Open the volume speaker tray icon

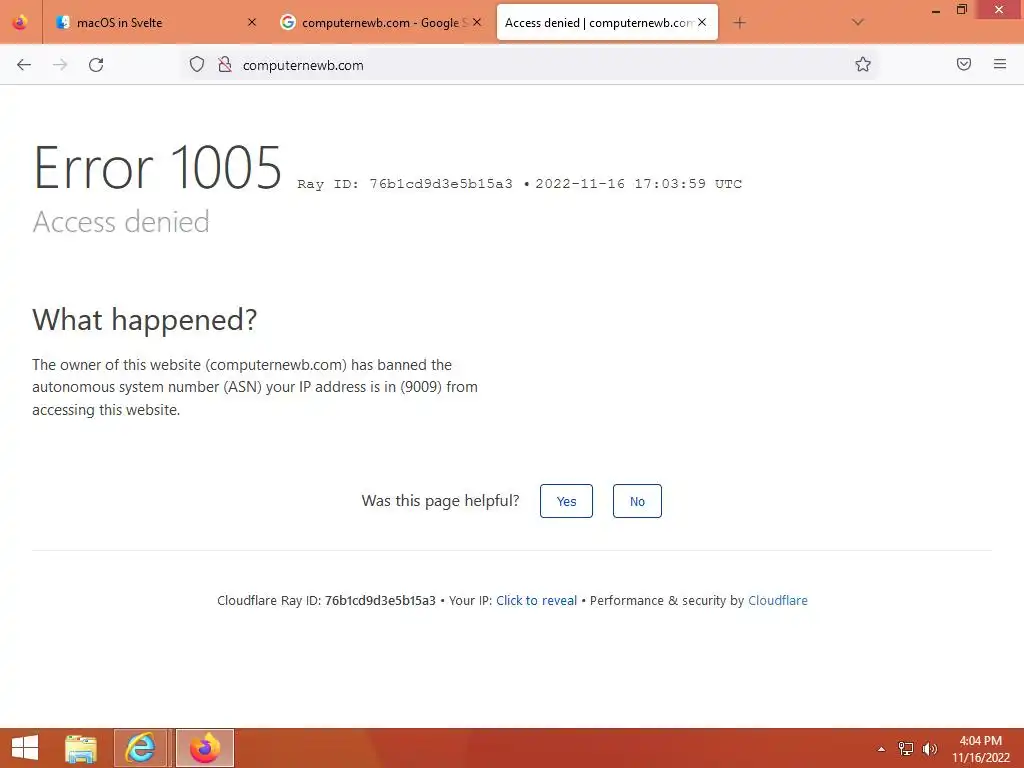tap(929, 749)
